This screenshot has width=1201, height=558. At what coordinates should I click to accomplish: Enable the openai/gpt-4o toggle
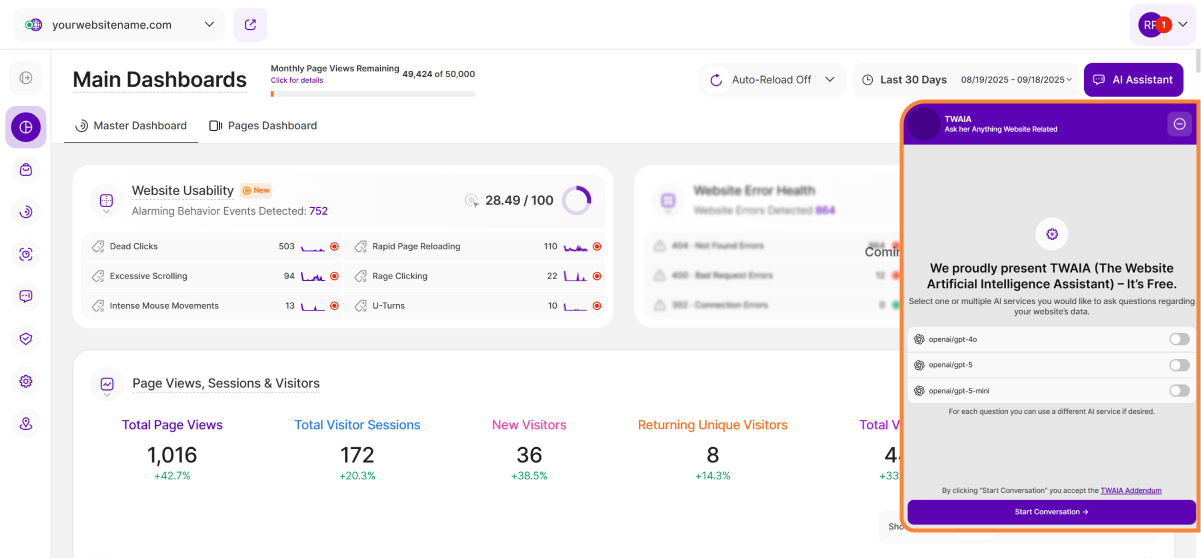[x=1179, y=339]
